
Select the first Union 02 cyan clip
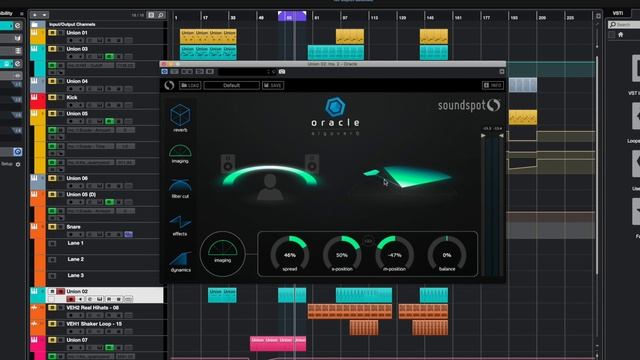222,295
